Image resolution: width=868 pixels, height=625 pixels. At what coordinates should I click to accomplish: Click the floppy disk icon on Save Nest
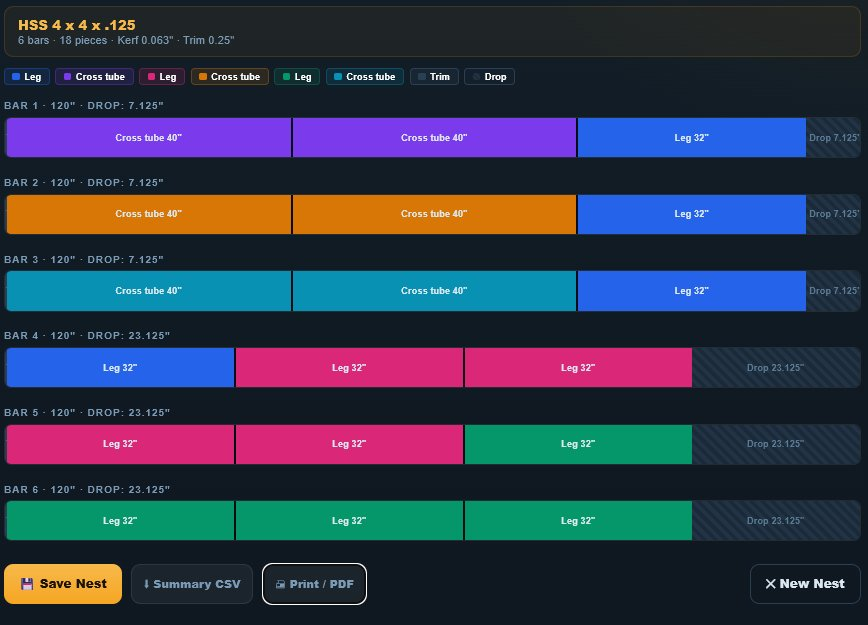coord(27,583)
